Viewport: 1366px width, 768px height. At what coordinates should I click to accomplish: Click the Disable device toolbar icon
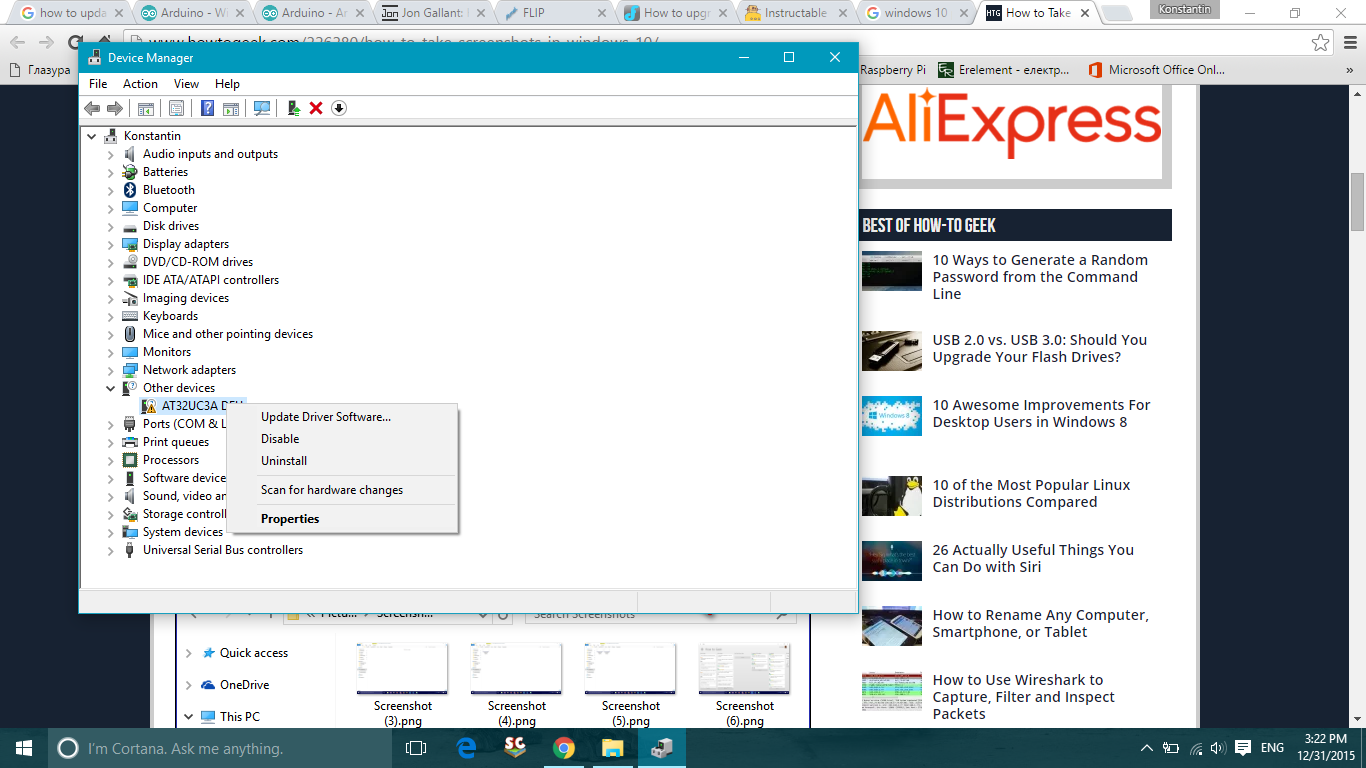[x=339, y=107]
